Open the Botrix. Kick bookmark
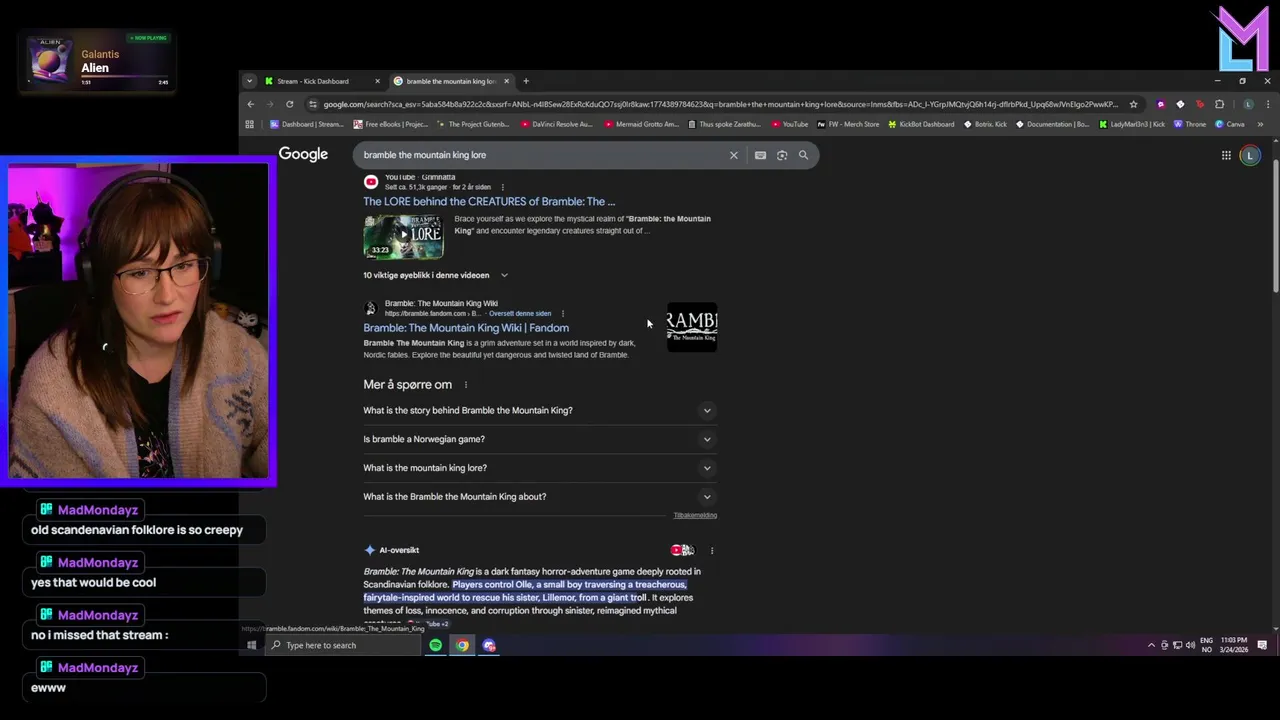This screenshot has height=720, width=1280. 985,124
